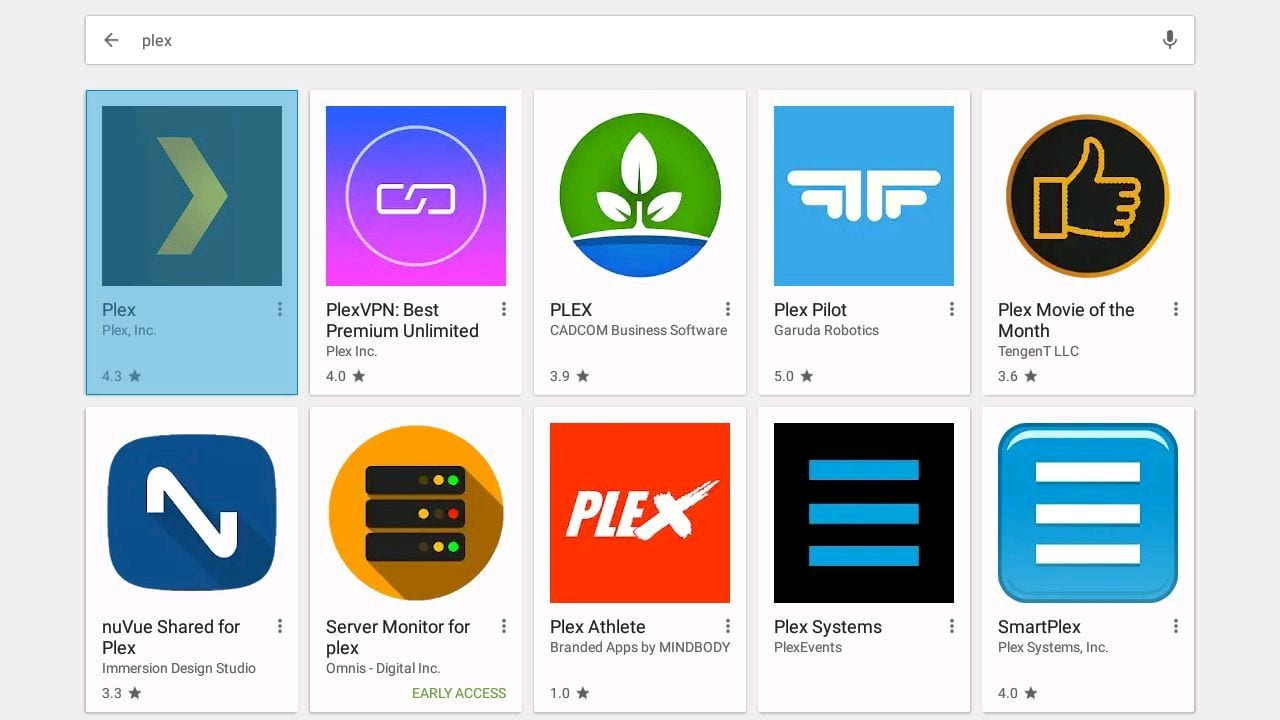Click the 3.3 rating on nuVue Shared
This screenshot has width=1280, height=720.
121,693
